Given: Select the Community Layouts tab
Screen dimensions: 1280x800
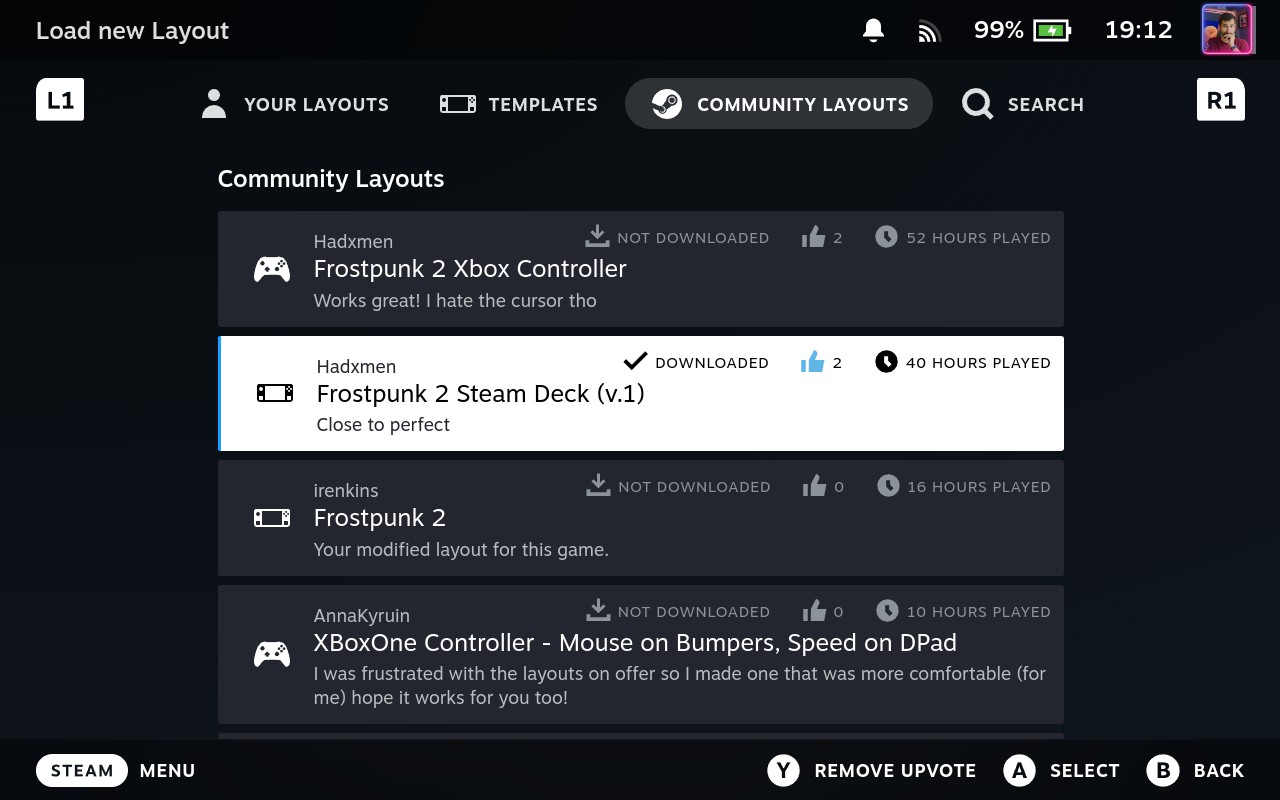Looking at the screenshot, I should 779,104.
